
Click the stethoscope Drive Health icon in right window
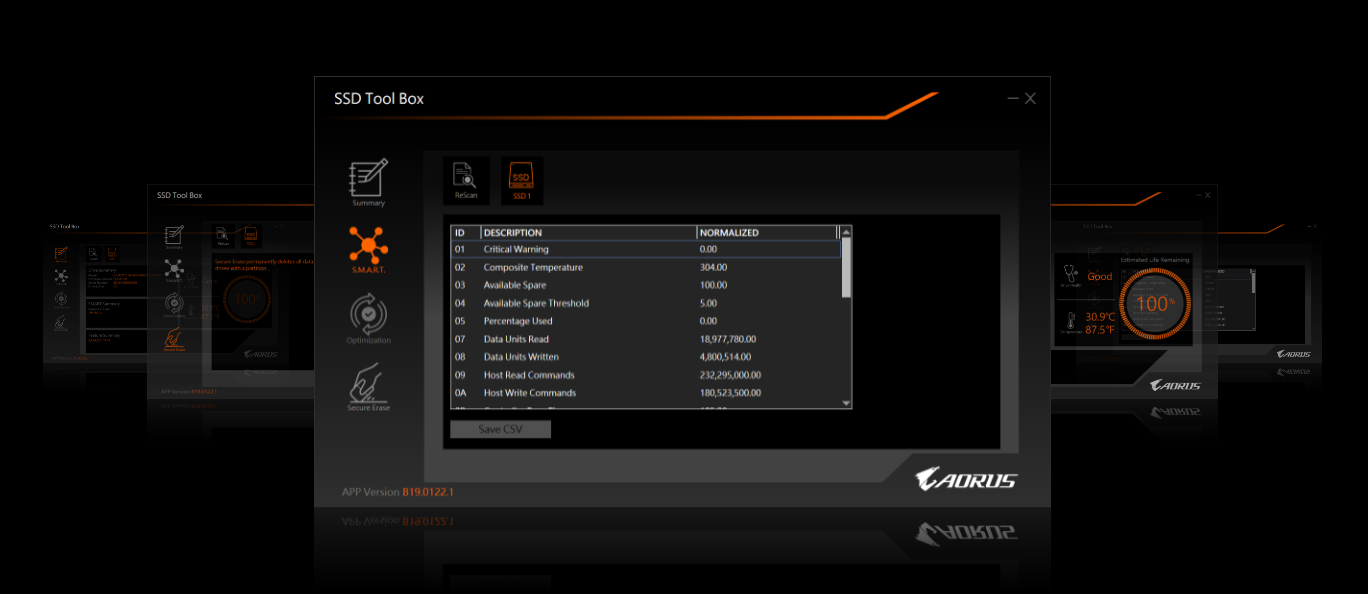click(1069, 273)
